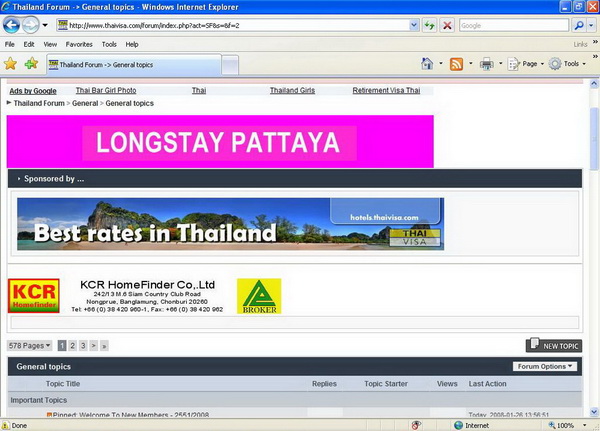This screenshot has width=600, height=431.
Task: Open the Thailand Girls ad link
Action: 292,90
